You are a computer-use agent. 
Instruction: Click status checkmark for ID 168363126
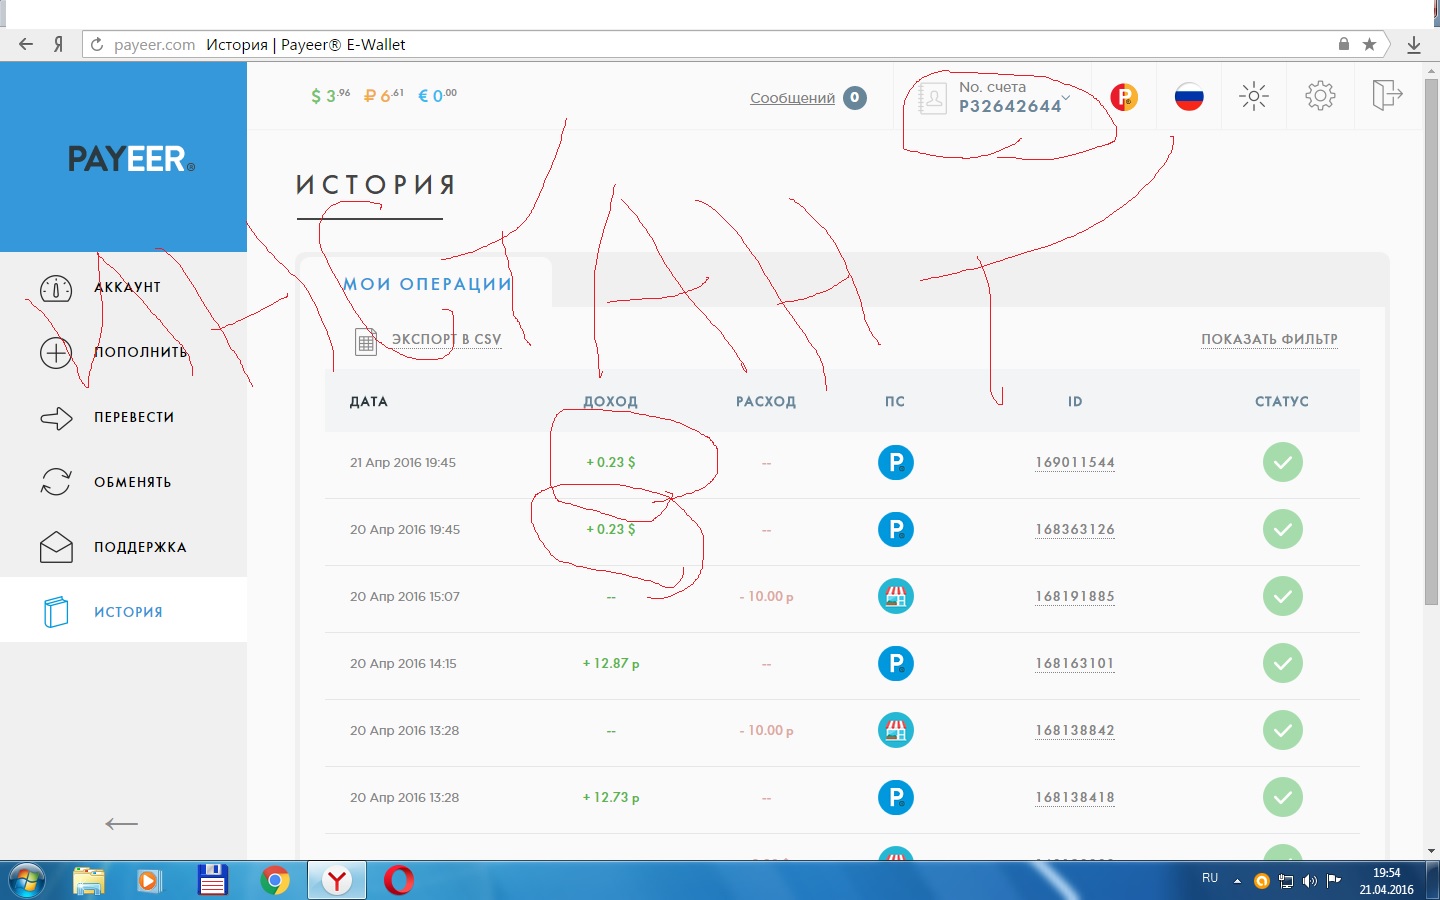(x=1282, y=529)
